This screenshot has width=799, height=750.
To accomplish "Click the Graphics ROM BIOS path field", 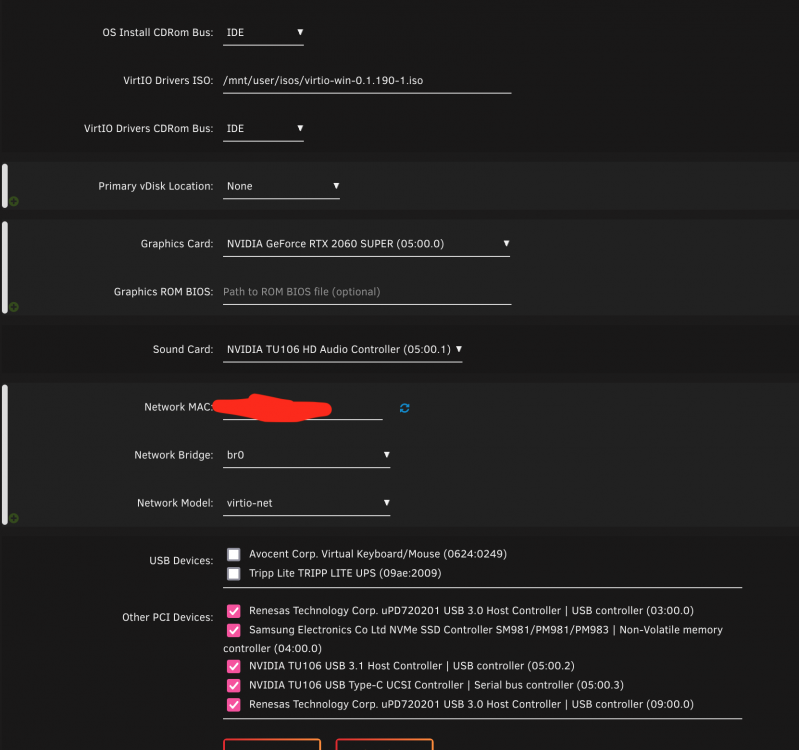I will tap(367, 292).
